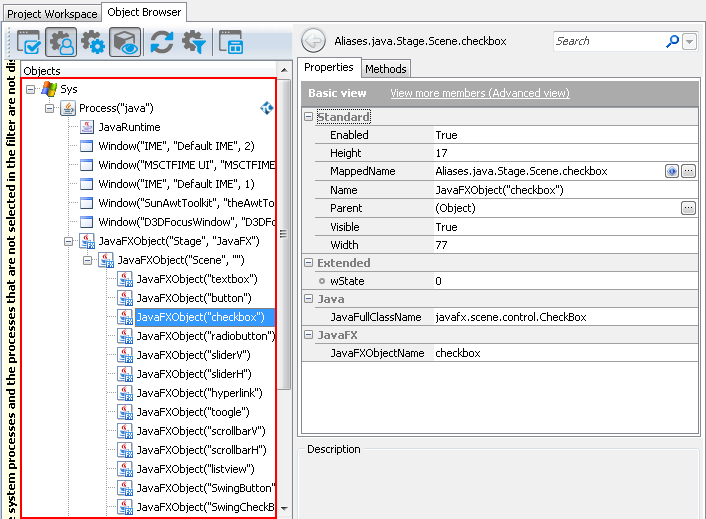
Task: Click the View more members (Advanced view) link
Action: [479, 93]
